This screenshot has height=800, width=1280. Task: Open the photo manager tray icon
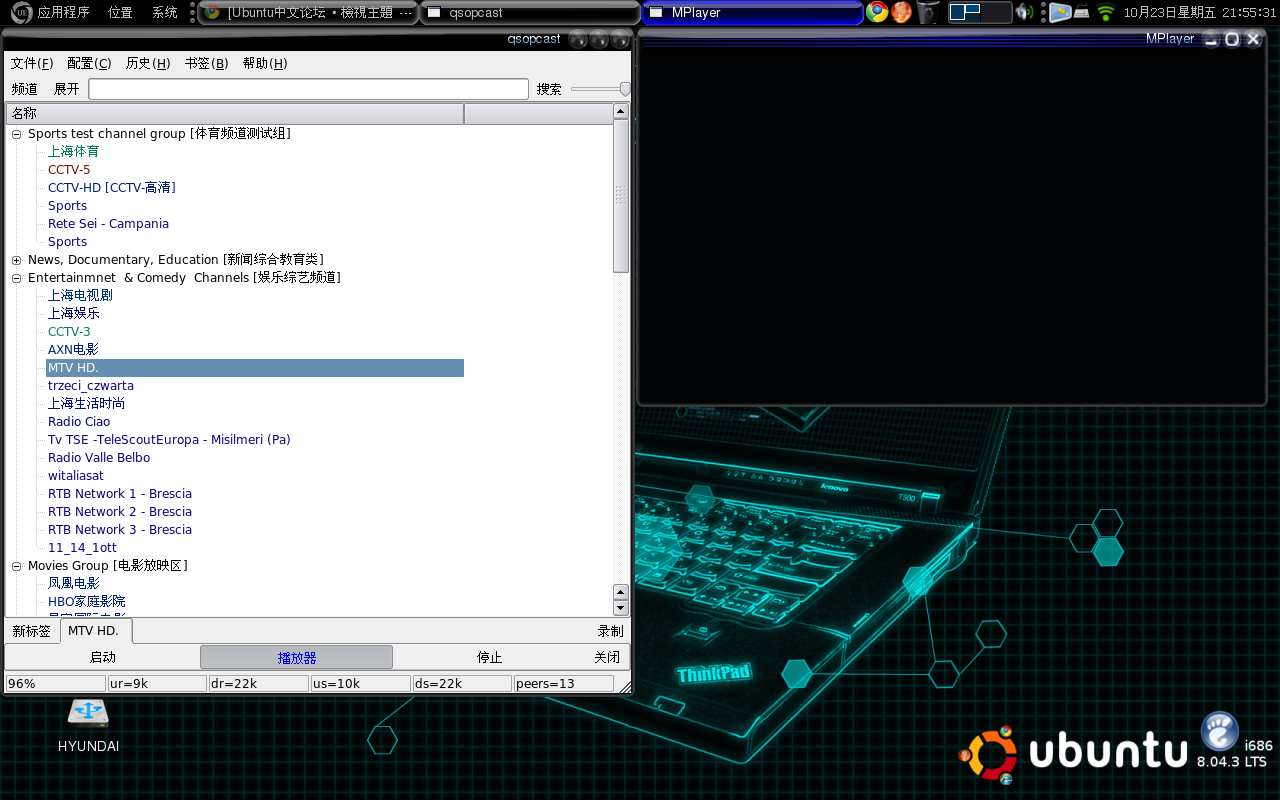pos(1059,12)
